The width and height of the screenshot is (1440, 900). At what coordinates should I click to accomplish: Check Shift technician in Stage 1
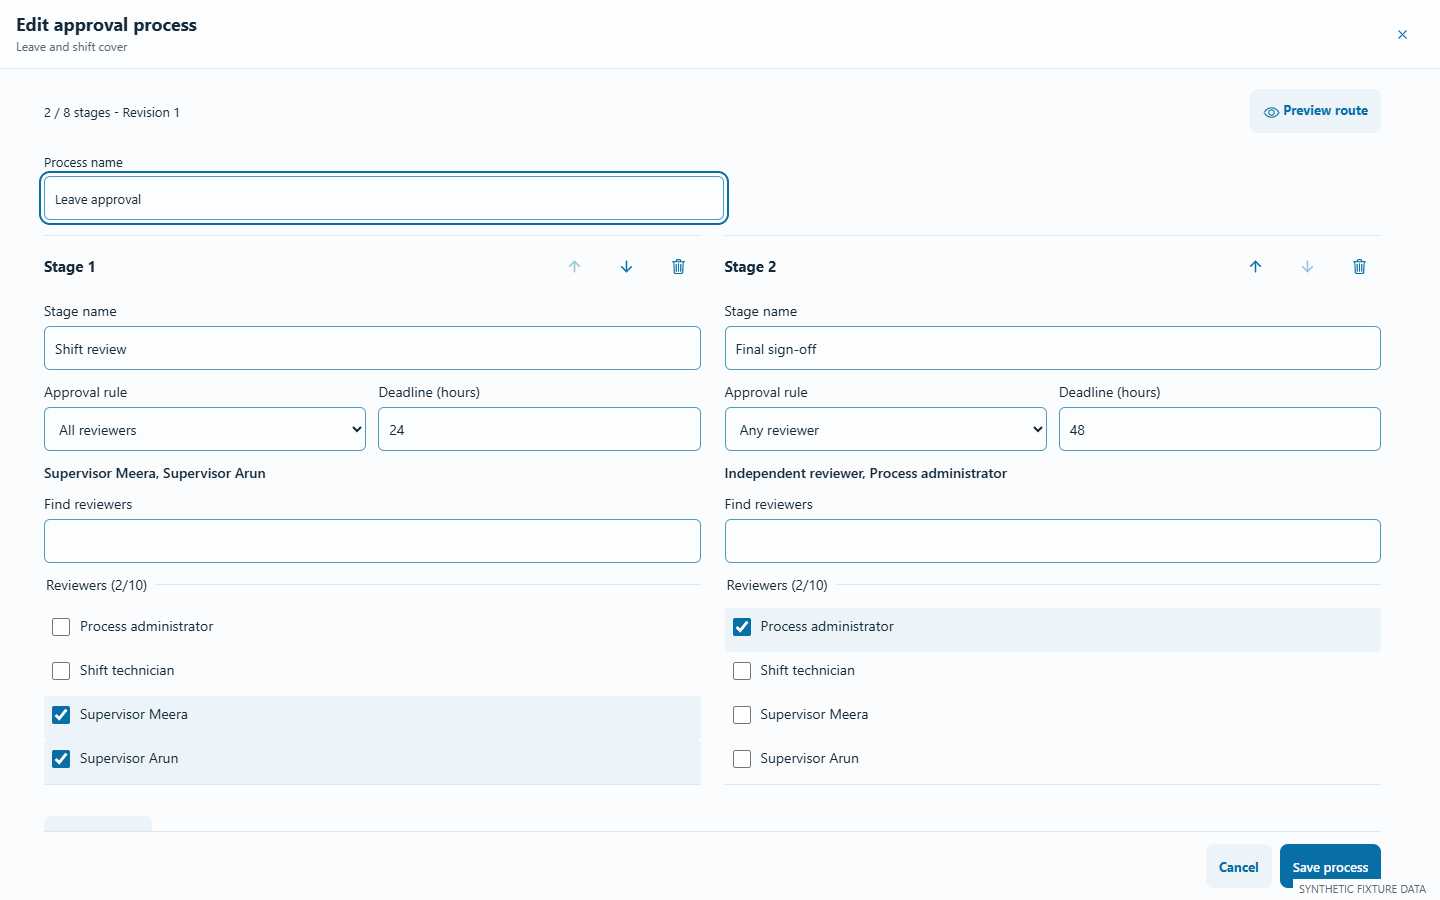point(61,671)
